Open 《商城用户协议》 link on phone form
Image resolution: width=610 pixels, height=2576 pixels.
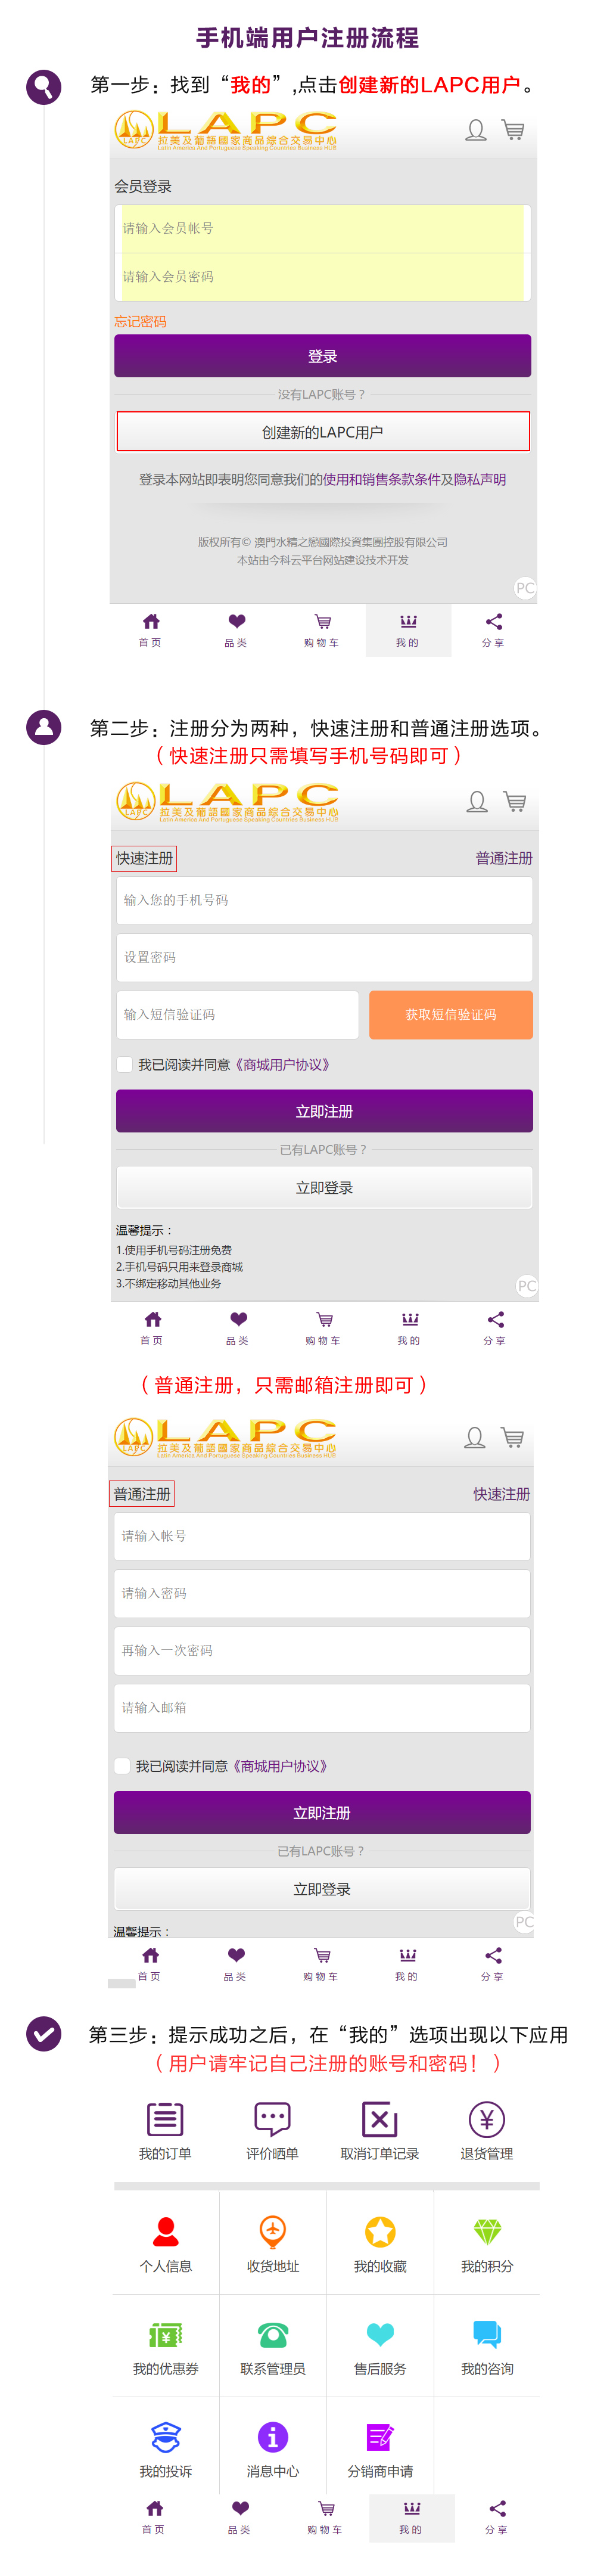(x=283, y=1065)
